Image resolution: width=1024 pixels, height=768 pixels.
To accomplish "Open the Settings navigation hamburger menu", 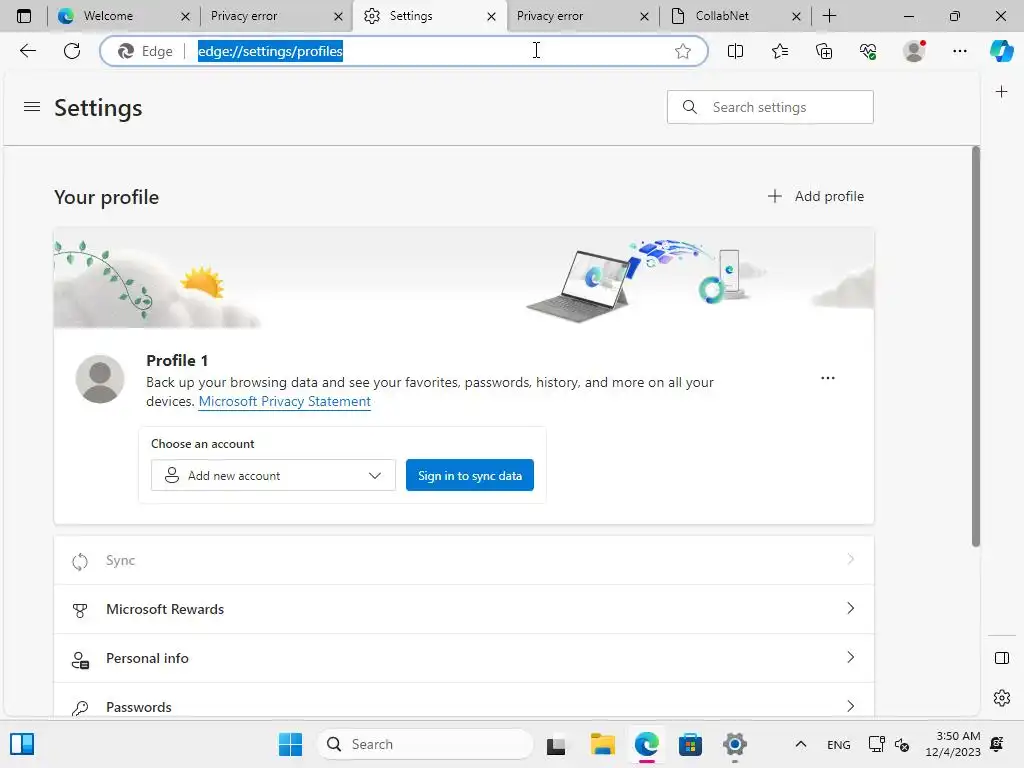I will coord(32,106).
